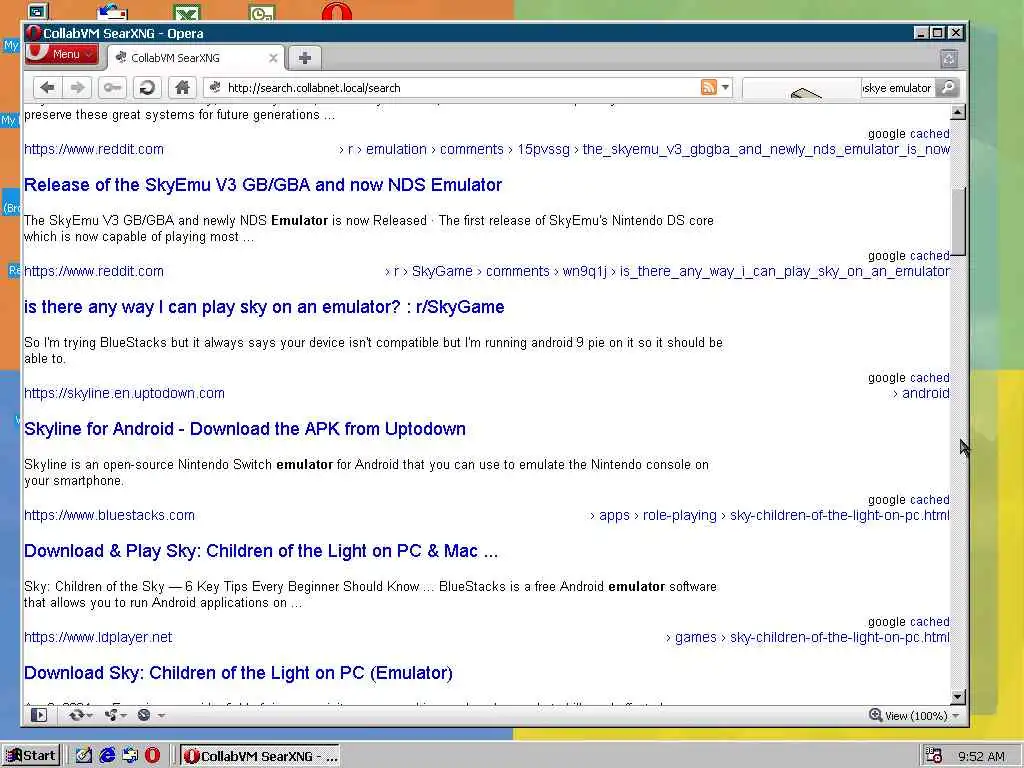Click the system tray icon near the clock

[x=934, y=756]
